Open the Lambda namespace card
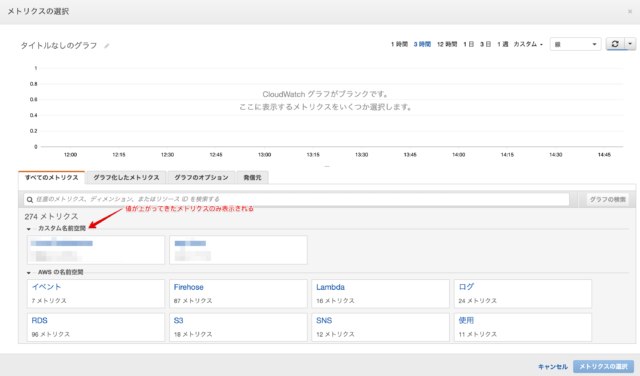The image size is (640, 376). 380,294
